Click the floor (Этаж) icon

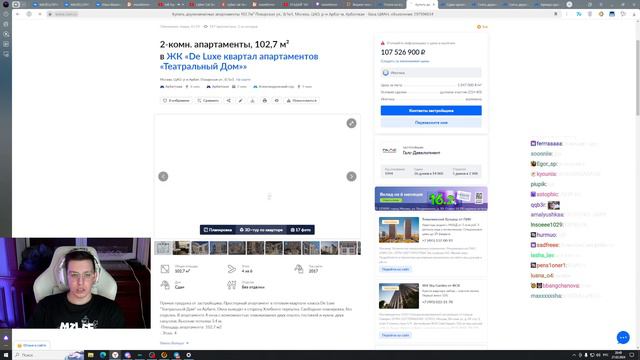(x=231, y=269)
